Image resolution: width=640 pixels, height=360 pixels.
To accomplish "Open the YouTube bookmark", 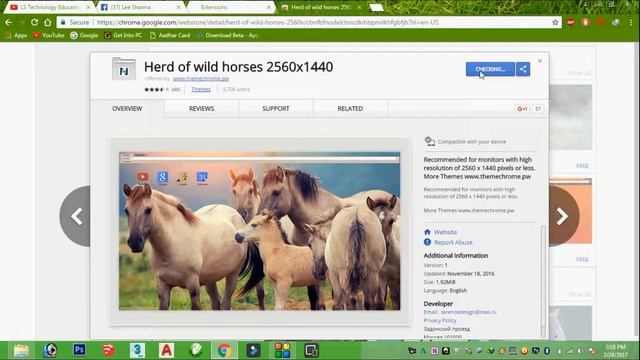I will (49, 36).
